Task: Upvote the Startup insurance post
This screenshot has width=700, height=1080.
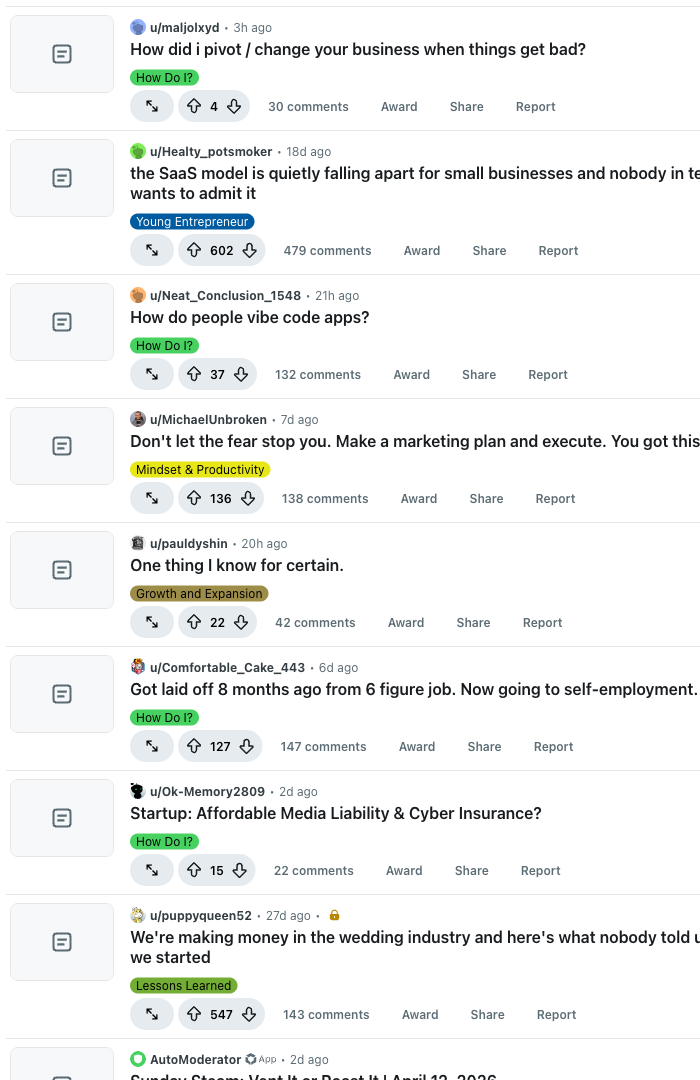Action: click(x=192, y=870)
